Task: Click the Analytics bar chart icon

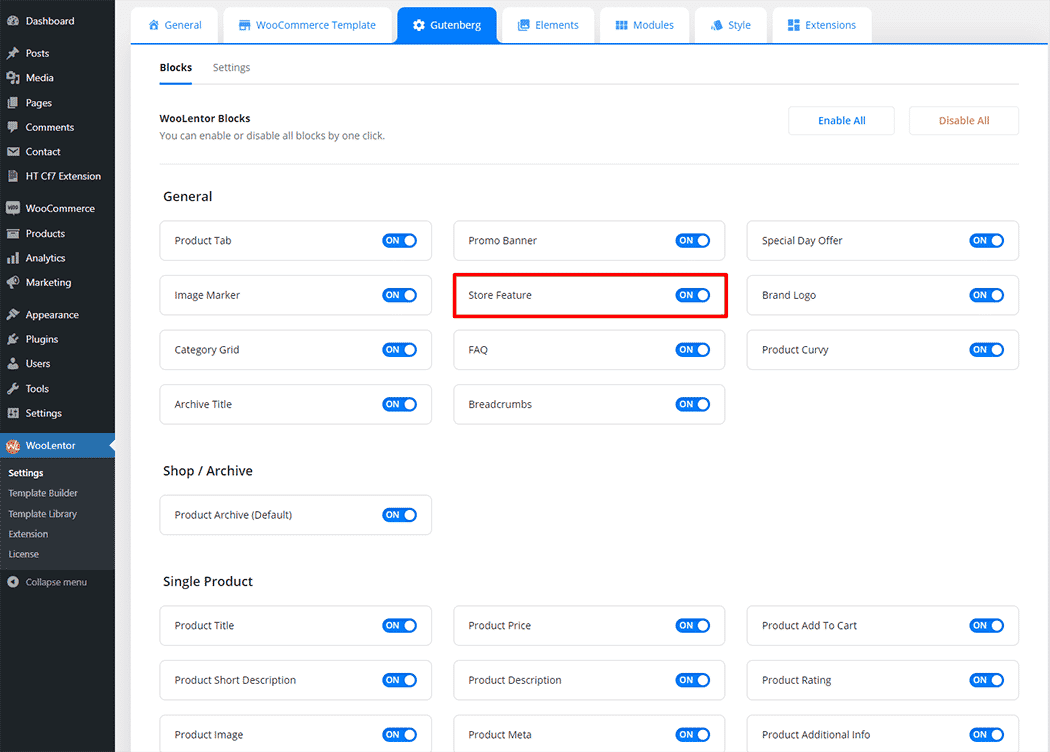Action: pyautogui.click(x=13, y=258)
